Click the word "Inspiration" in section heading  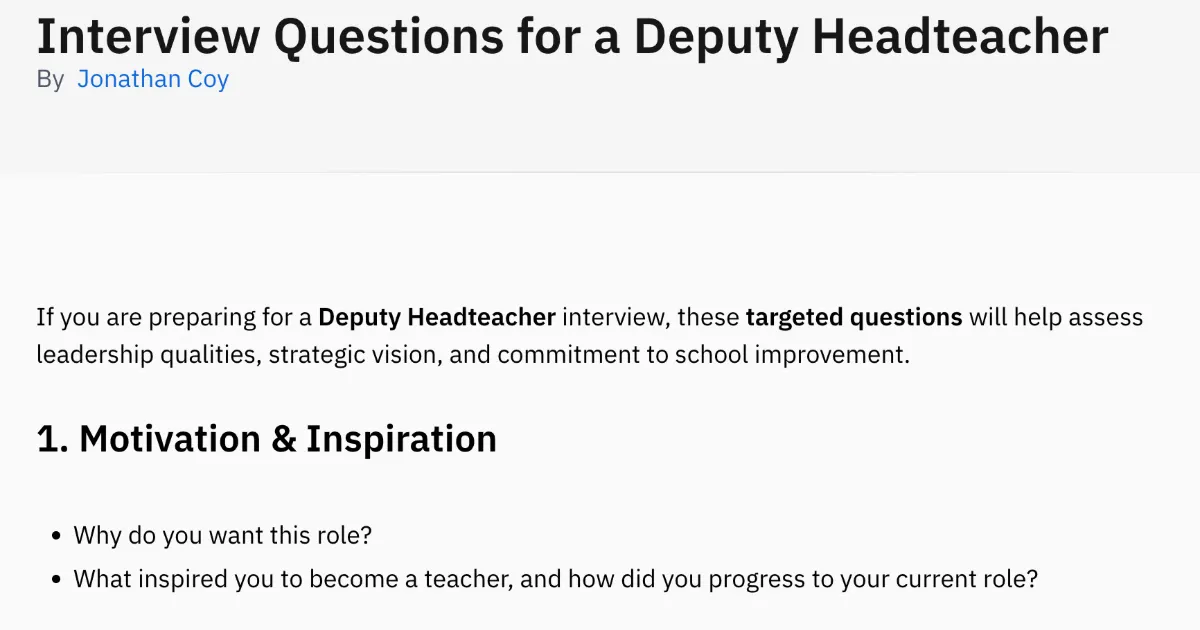tap(401, 439)
